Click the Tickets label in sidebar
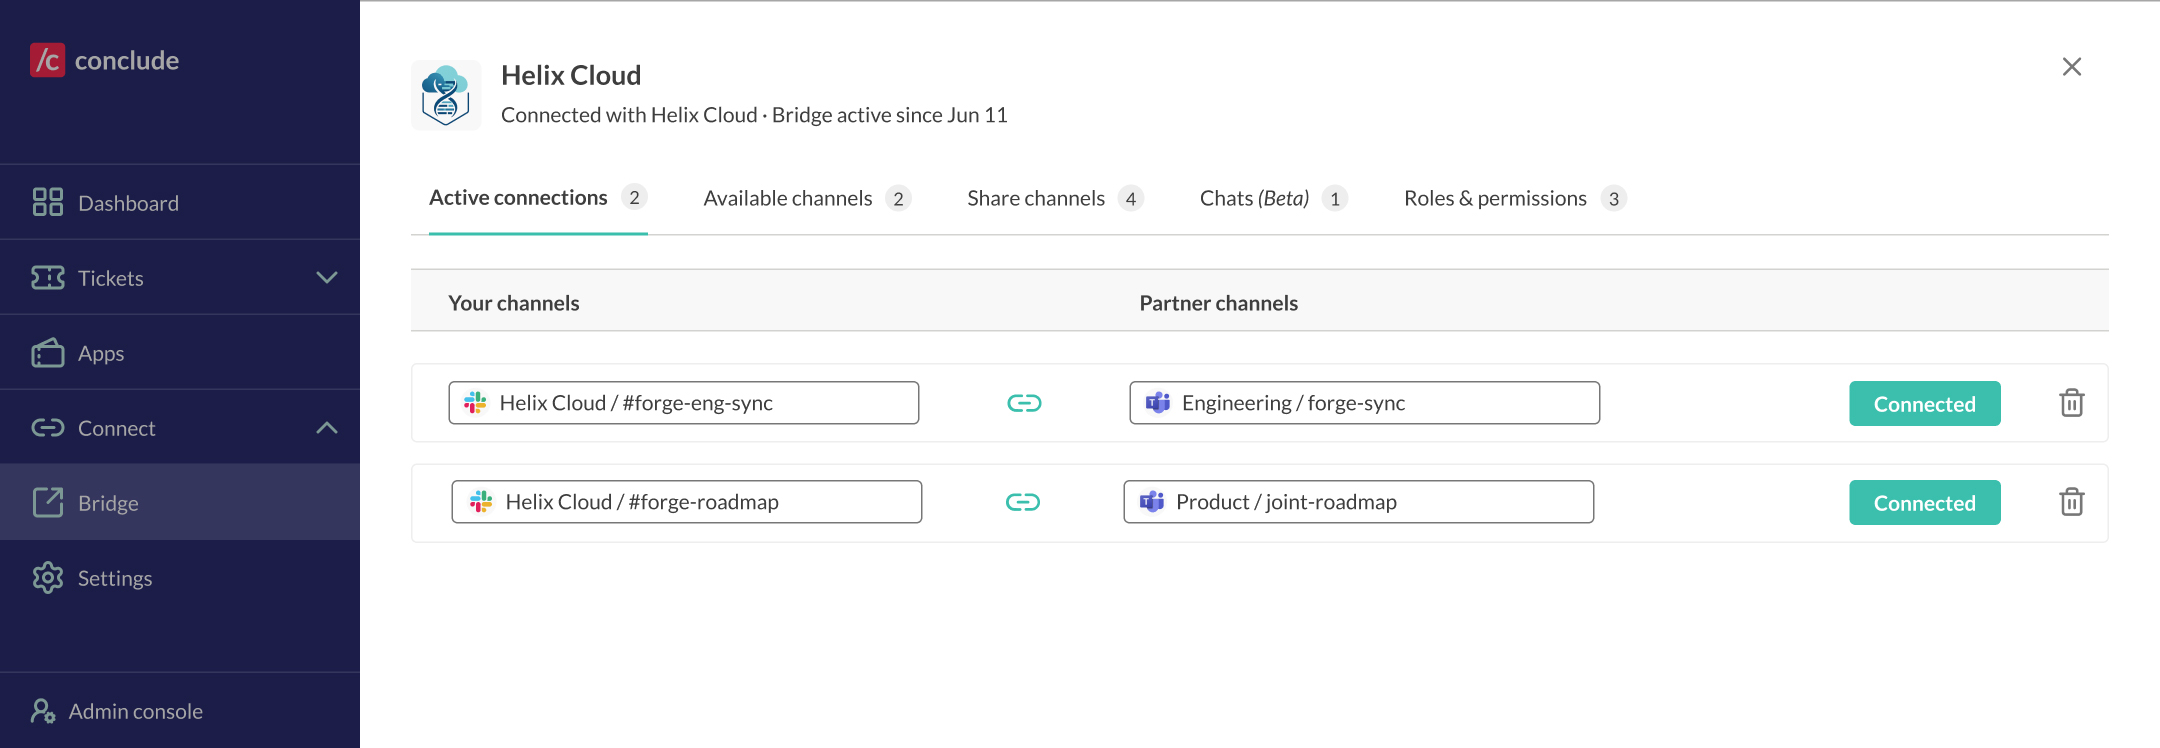Viewport: 2160px width, 748px height. (111, 278)
